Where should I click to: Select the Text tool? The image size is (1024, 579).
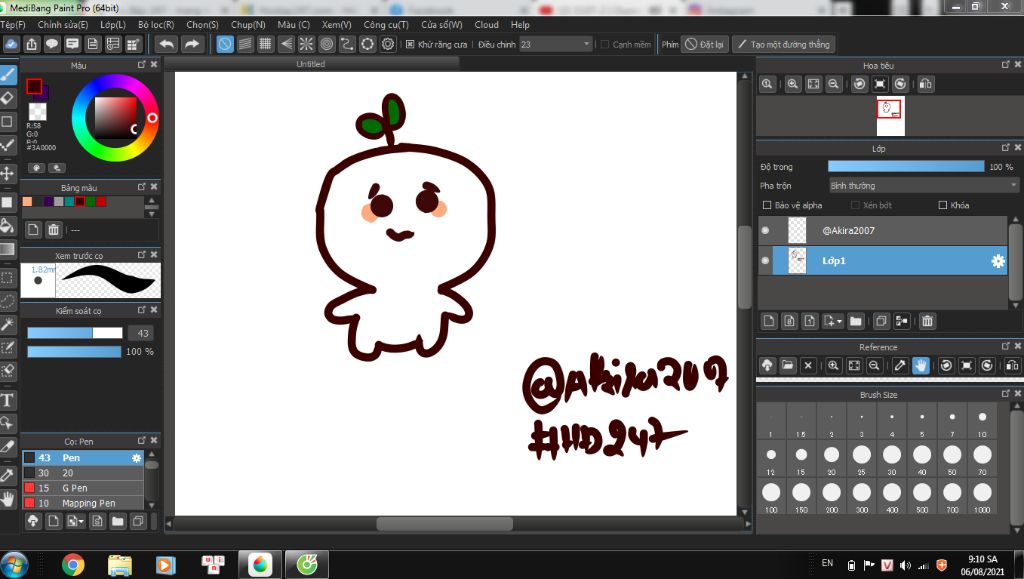coord(8,400)
